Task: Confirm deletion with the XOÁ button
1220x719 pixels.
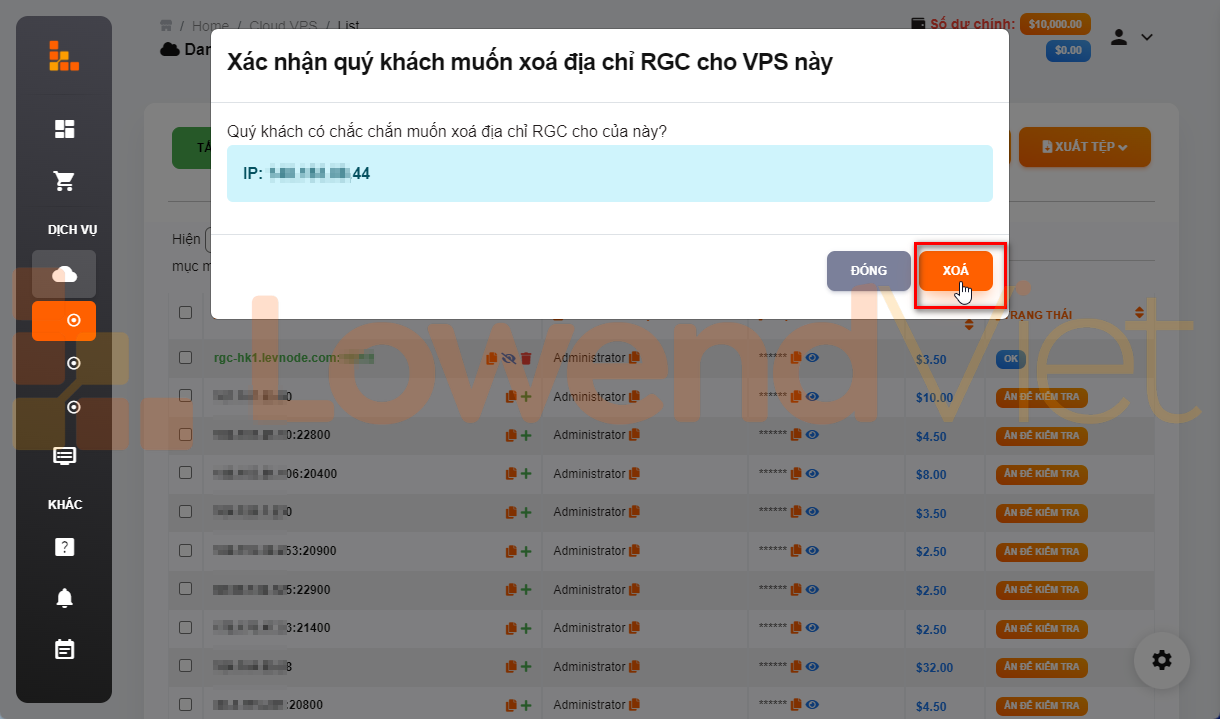Action: point(955,271)
